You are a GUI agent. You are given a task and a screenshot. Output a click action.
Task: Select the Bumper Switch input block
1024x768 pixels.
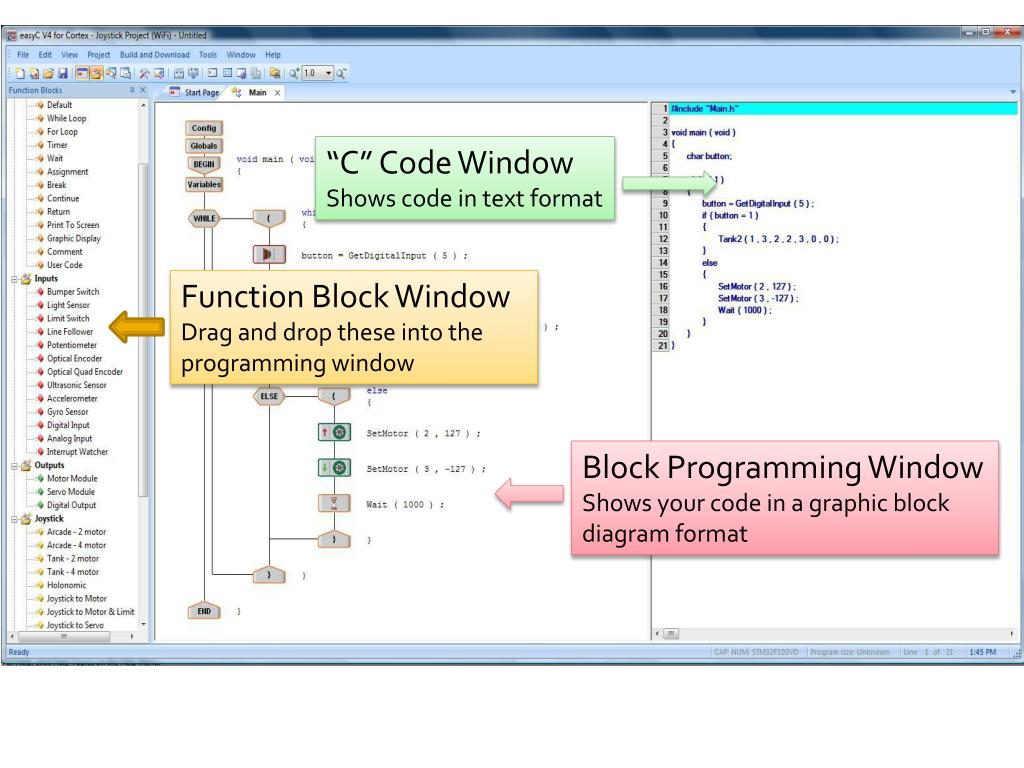(x=72, y=292)
